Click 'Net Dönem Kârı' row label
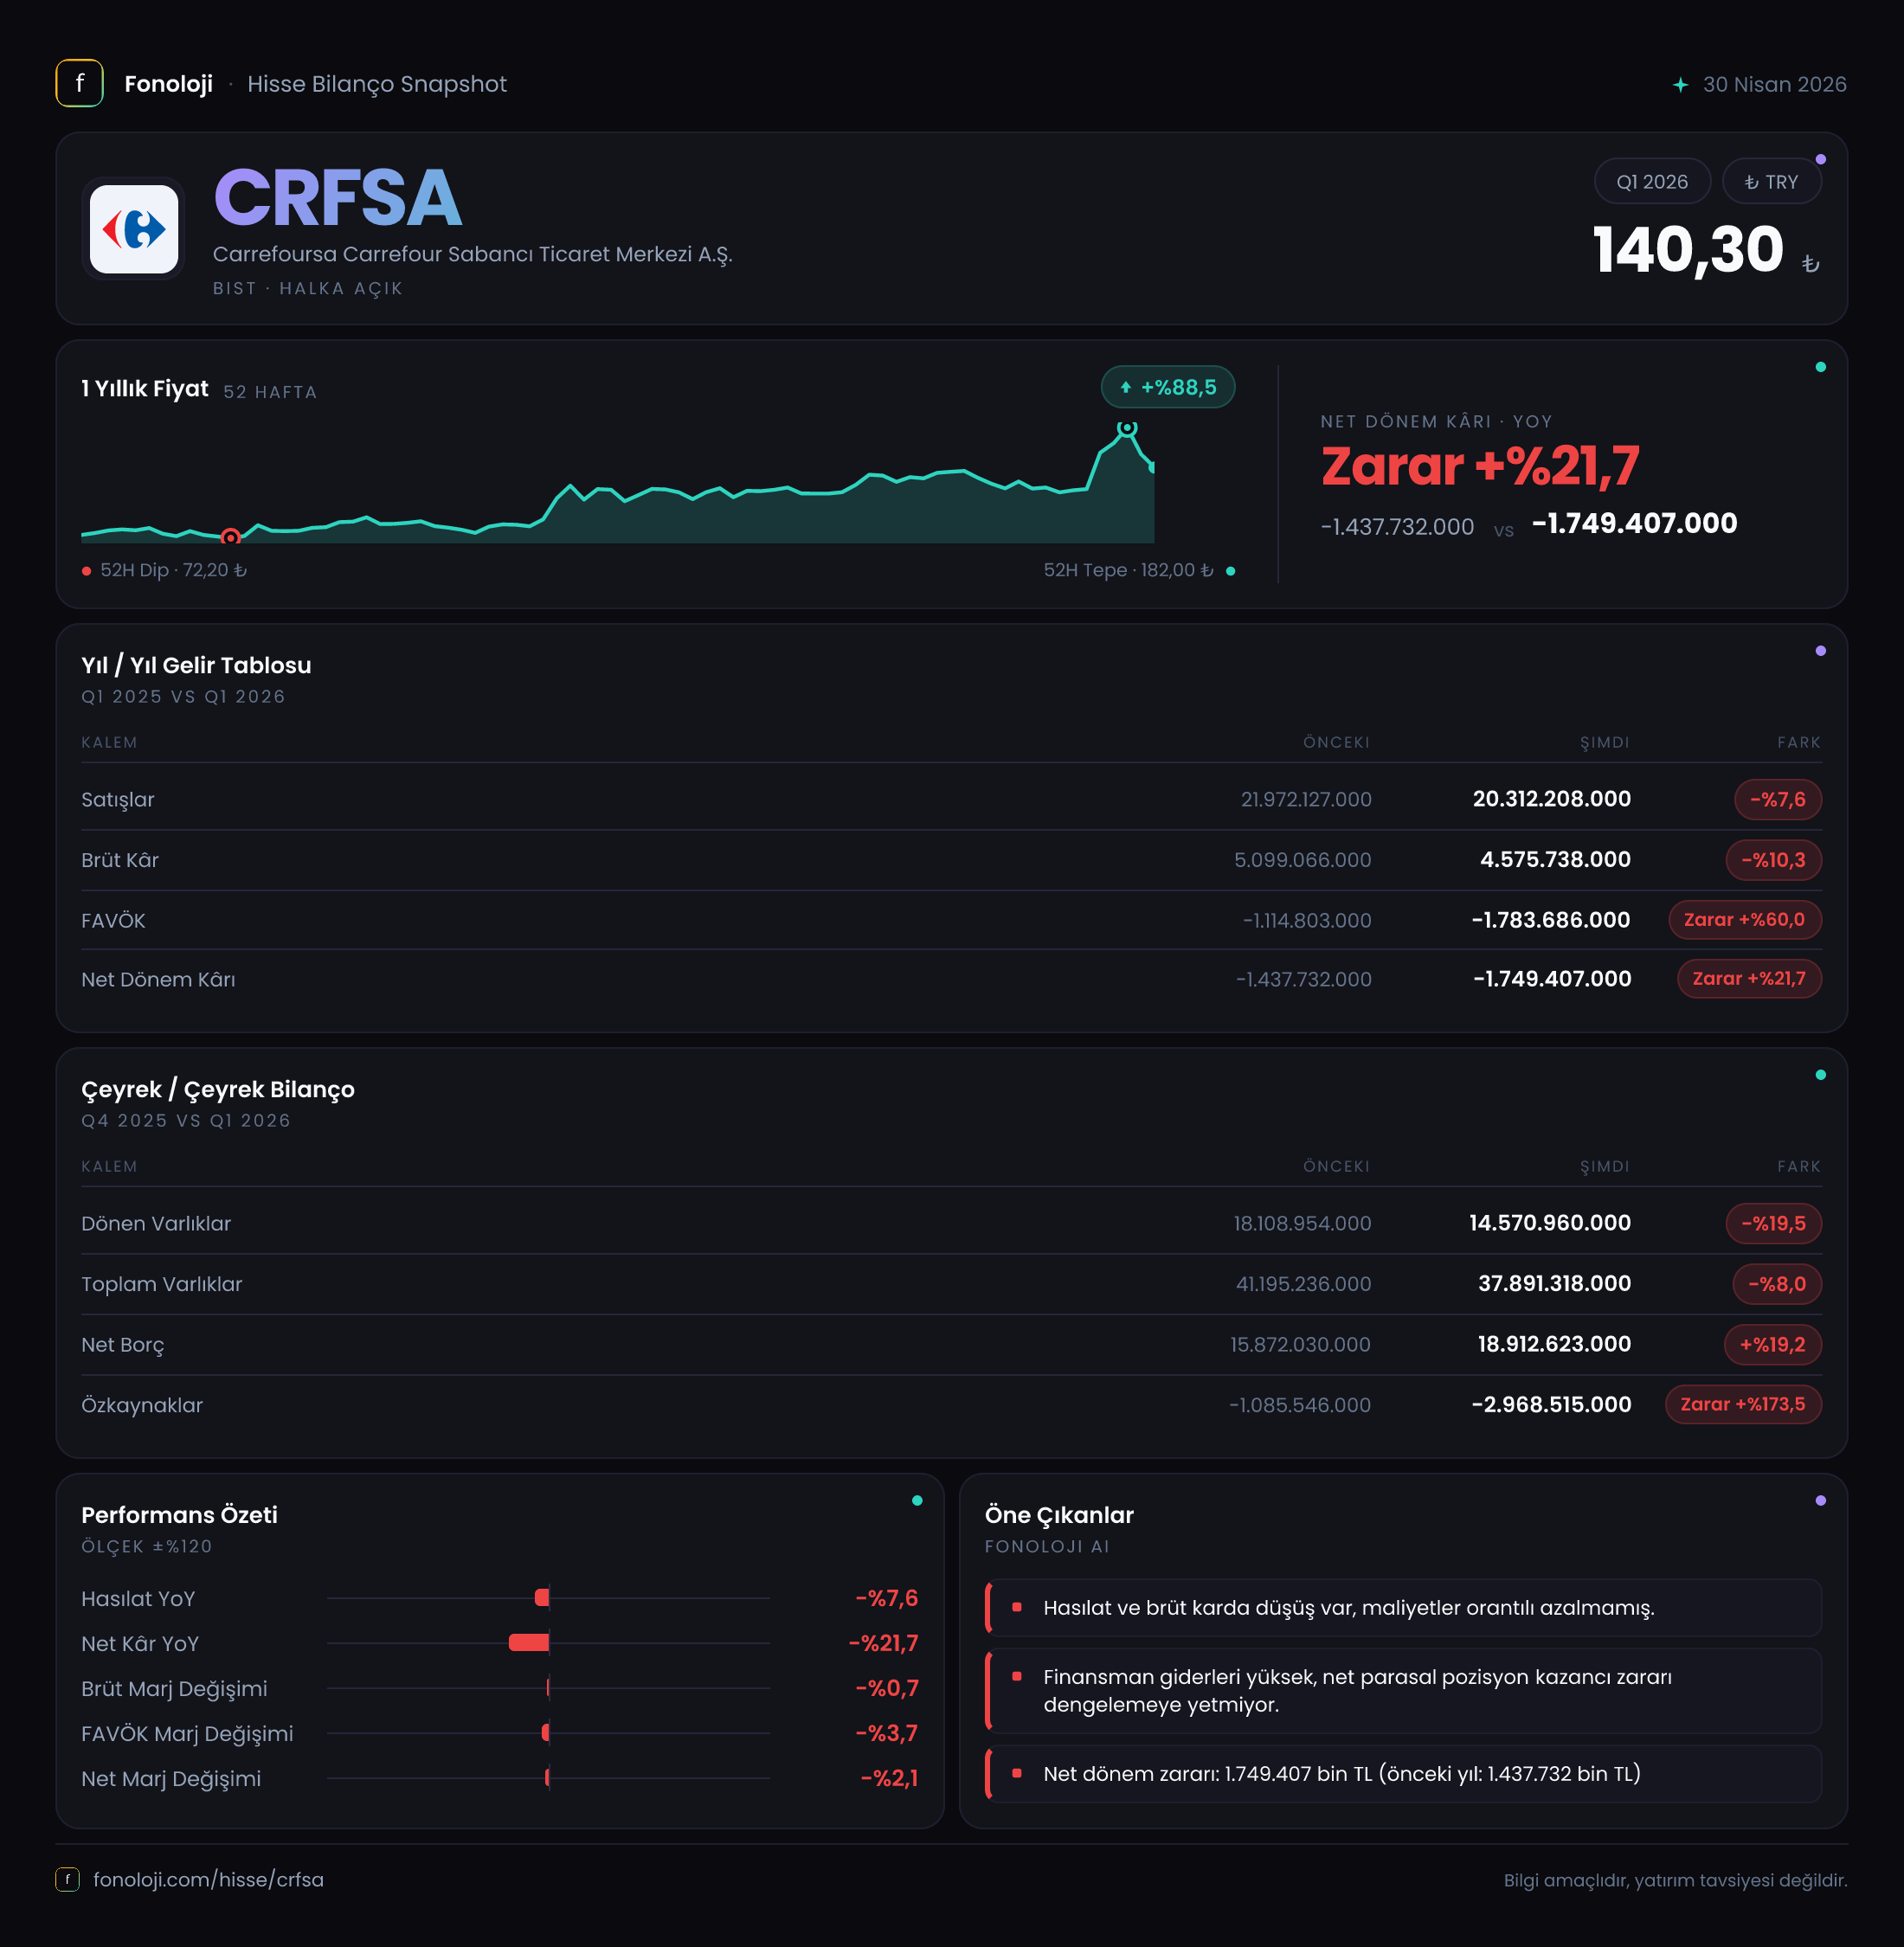 pyautogui.click(x=158, y=979)
